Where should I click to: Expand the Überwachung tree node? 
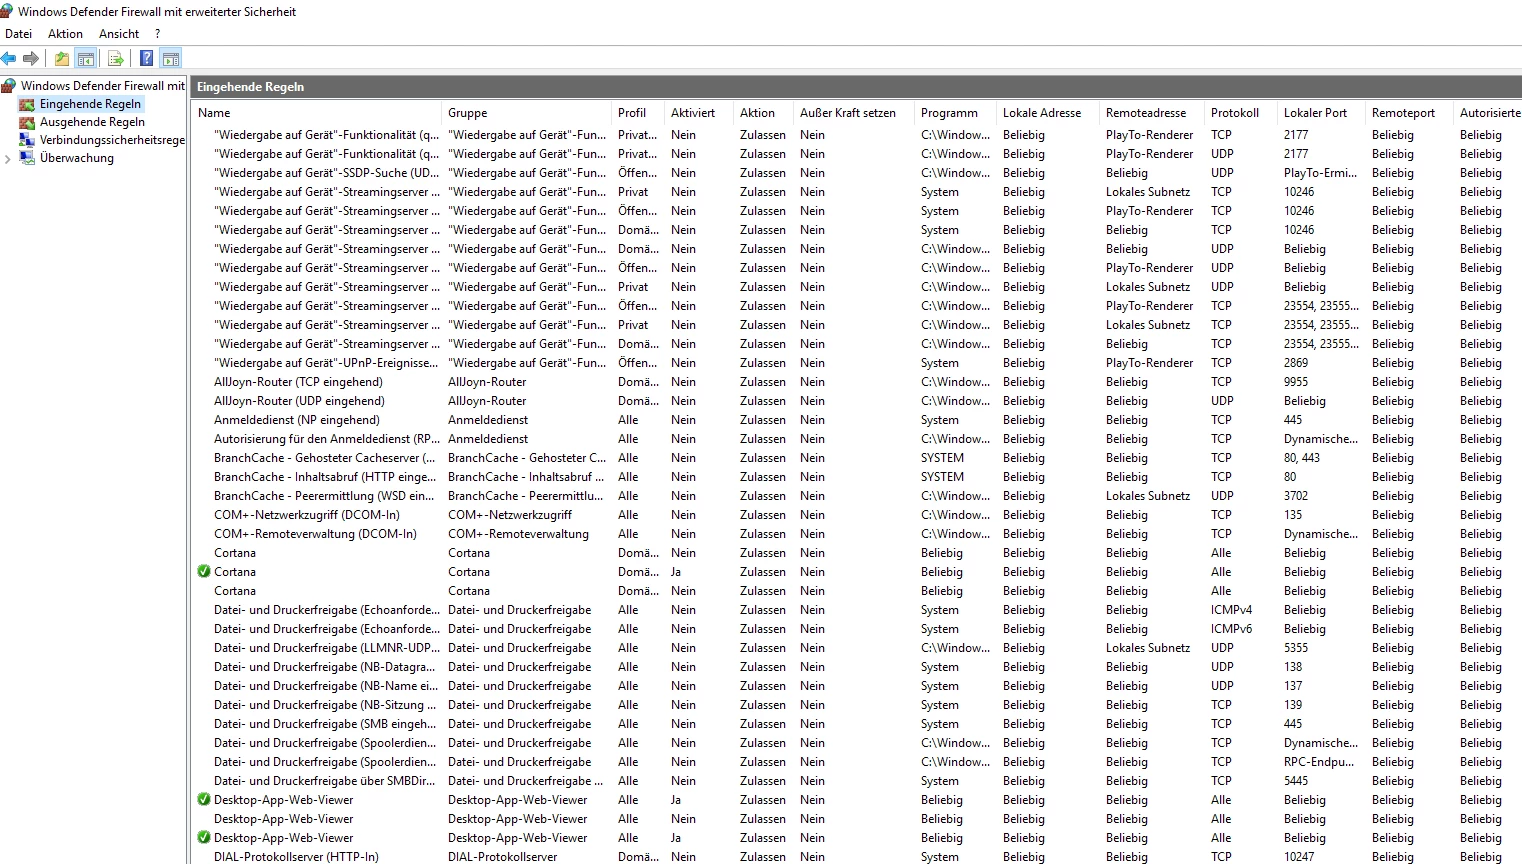[x=8, y=158]
